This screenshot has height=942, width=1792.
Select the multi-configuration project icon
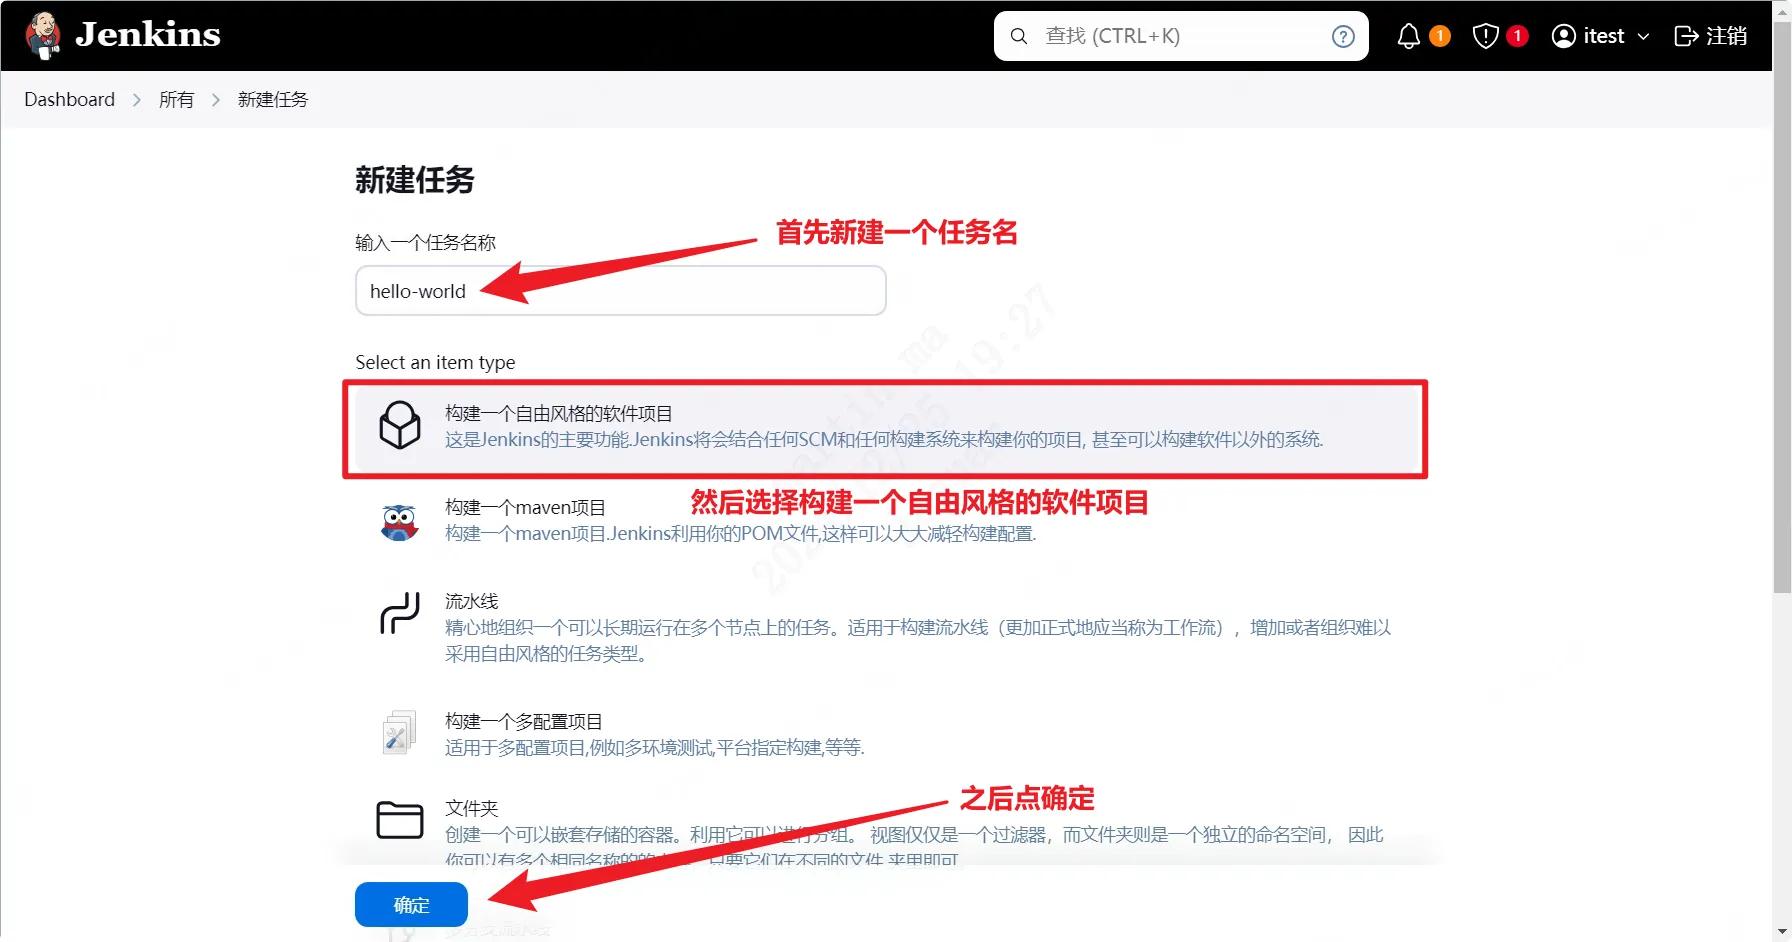pyautogui.click(x=399, y=733)
